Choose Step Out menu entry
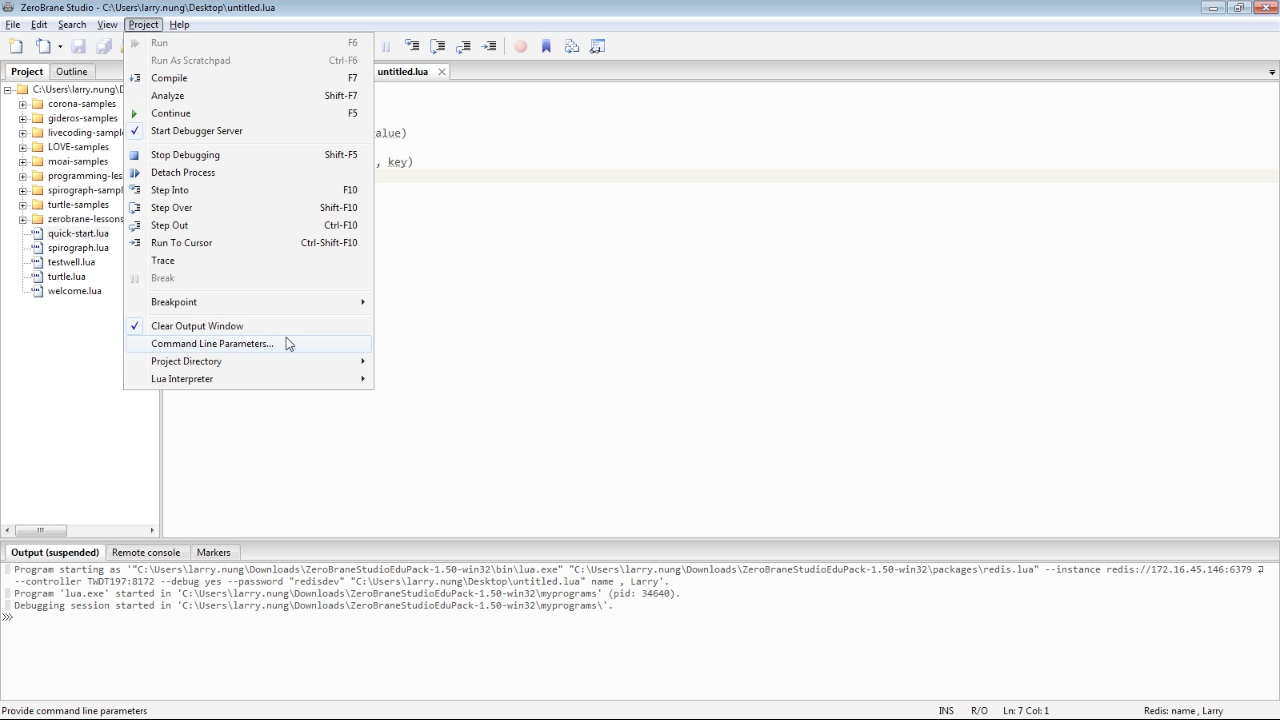This screenshot has width=1280, height=720. coord(248,225)
